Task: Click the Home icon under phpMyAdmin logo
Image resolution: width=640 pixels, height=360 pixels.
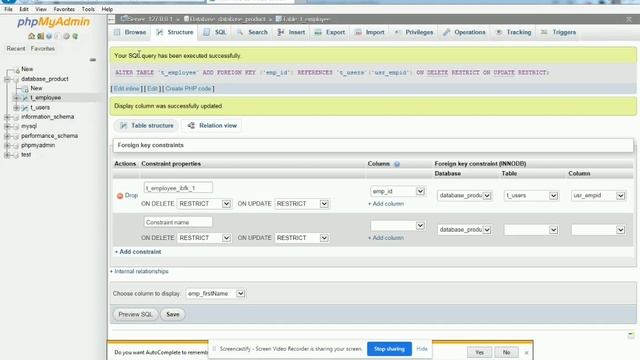Action: coord(31,36)
